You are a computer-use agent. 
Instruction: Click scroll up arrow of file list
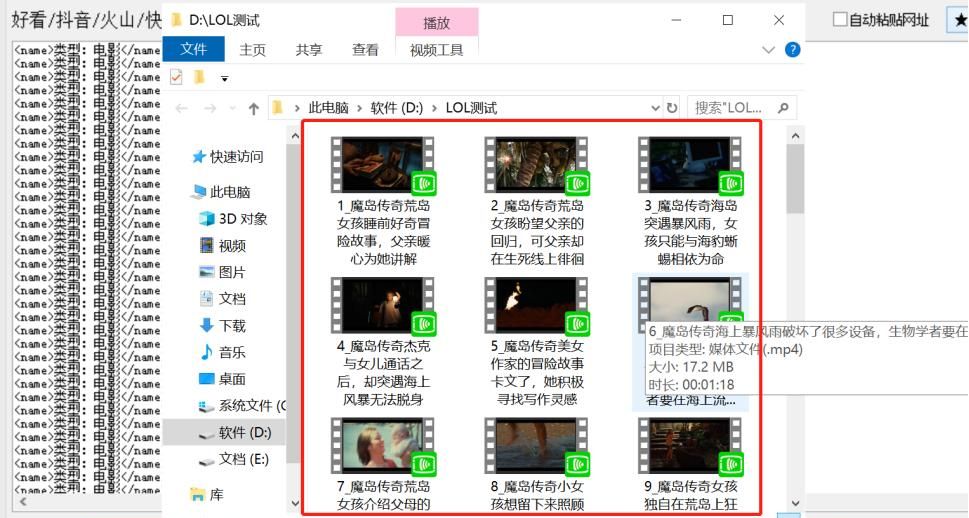(795, 136)
